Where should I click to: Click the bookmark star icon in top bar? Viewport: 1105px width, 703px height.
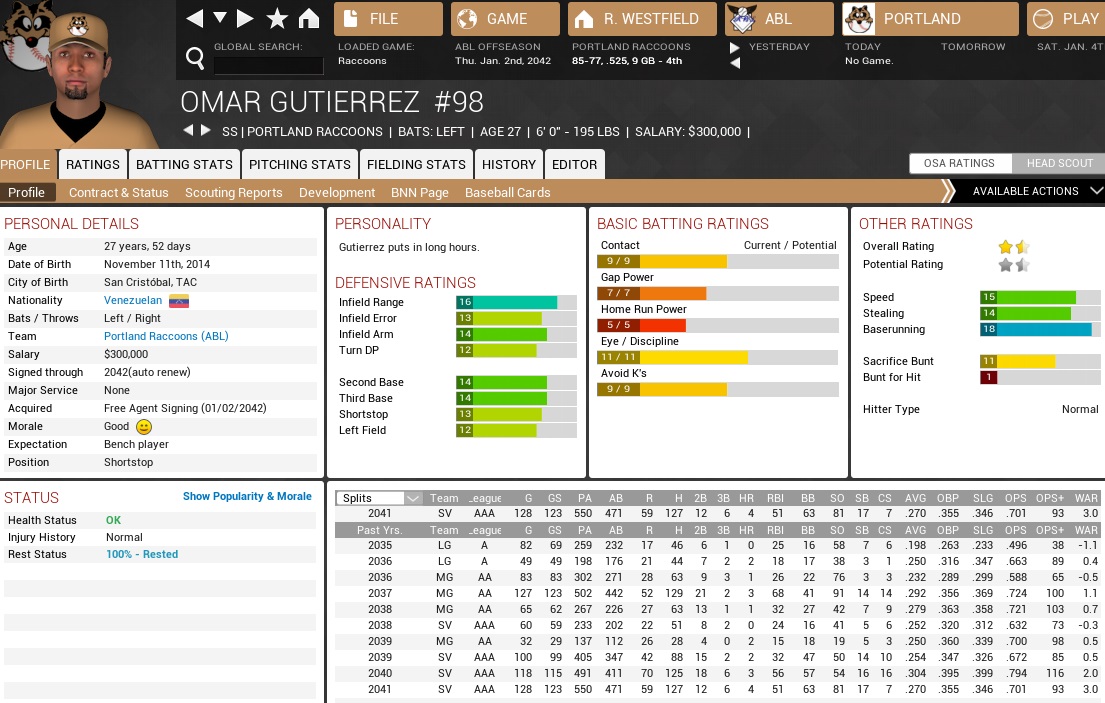[x=277, y=19]
